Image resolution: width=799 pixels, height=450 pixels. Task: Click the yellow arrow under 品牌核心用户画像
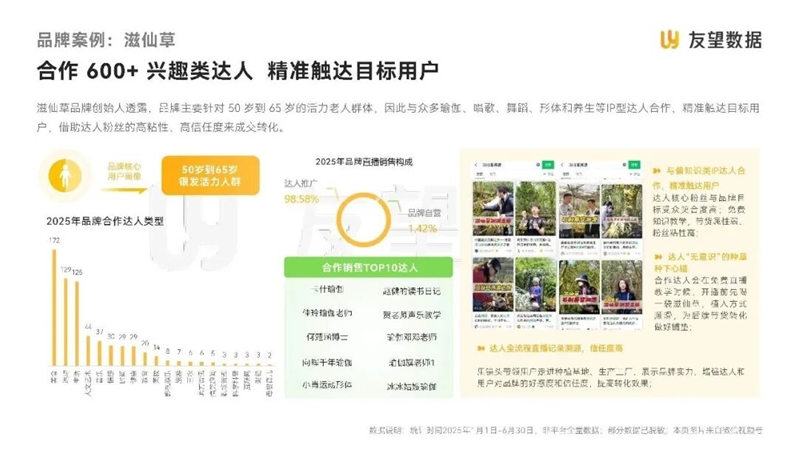click(x=124, y=190)
